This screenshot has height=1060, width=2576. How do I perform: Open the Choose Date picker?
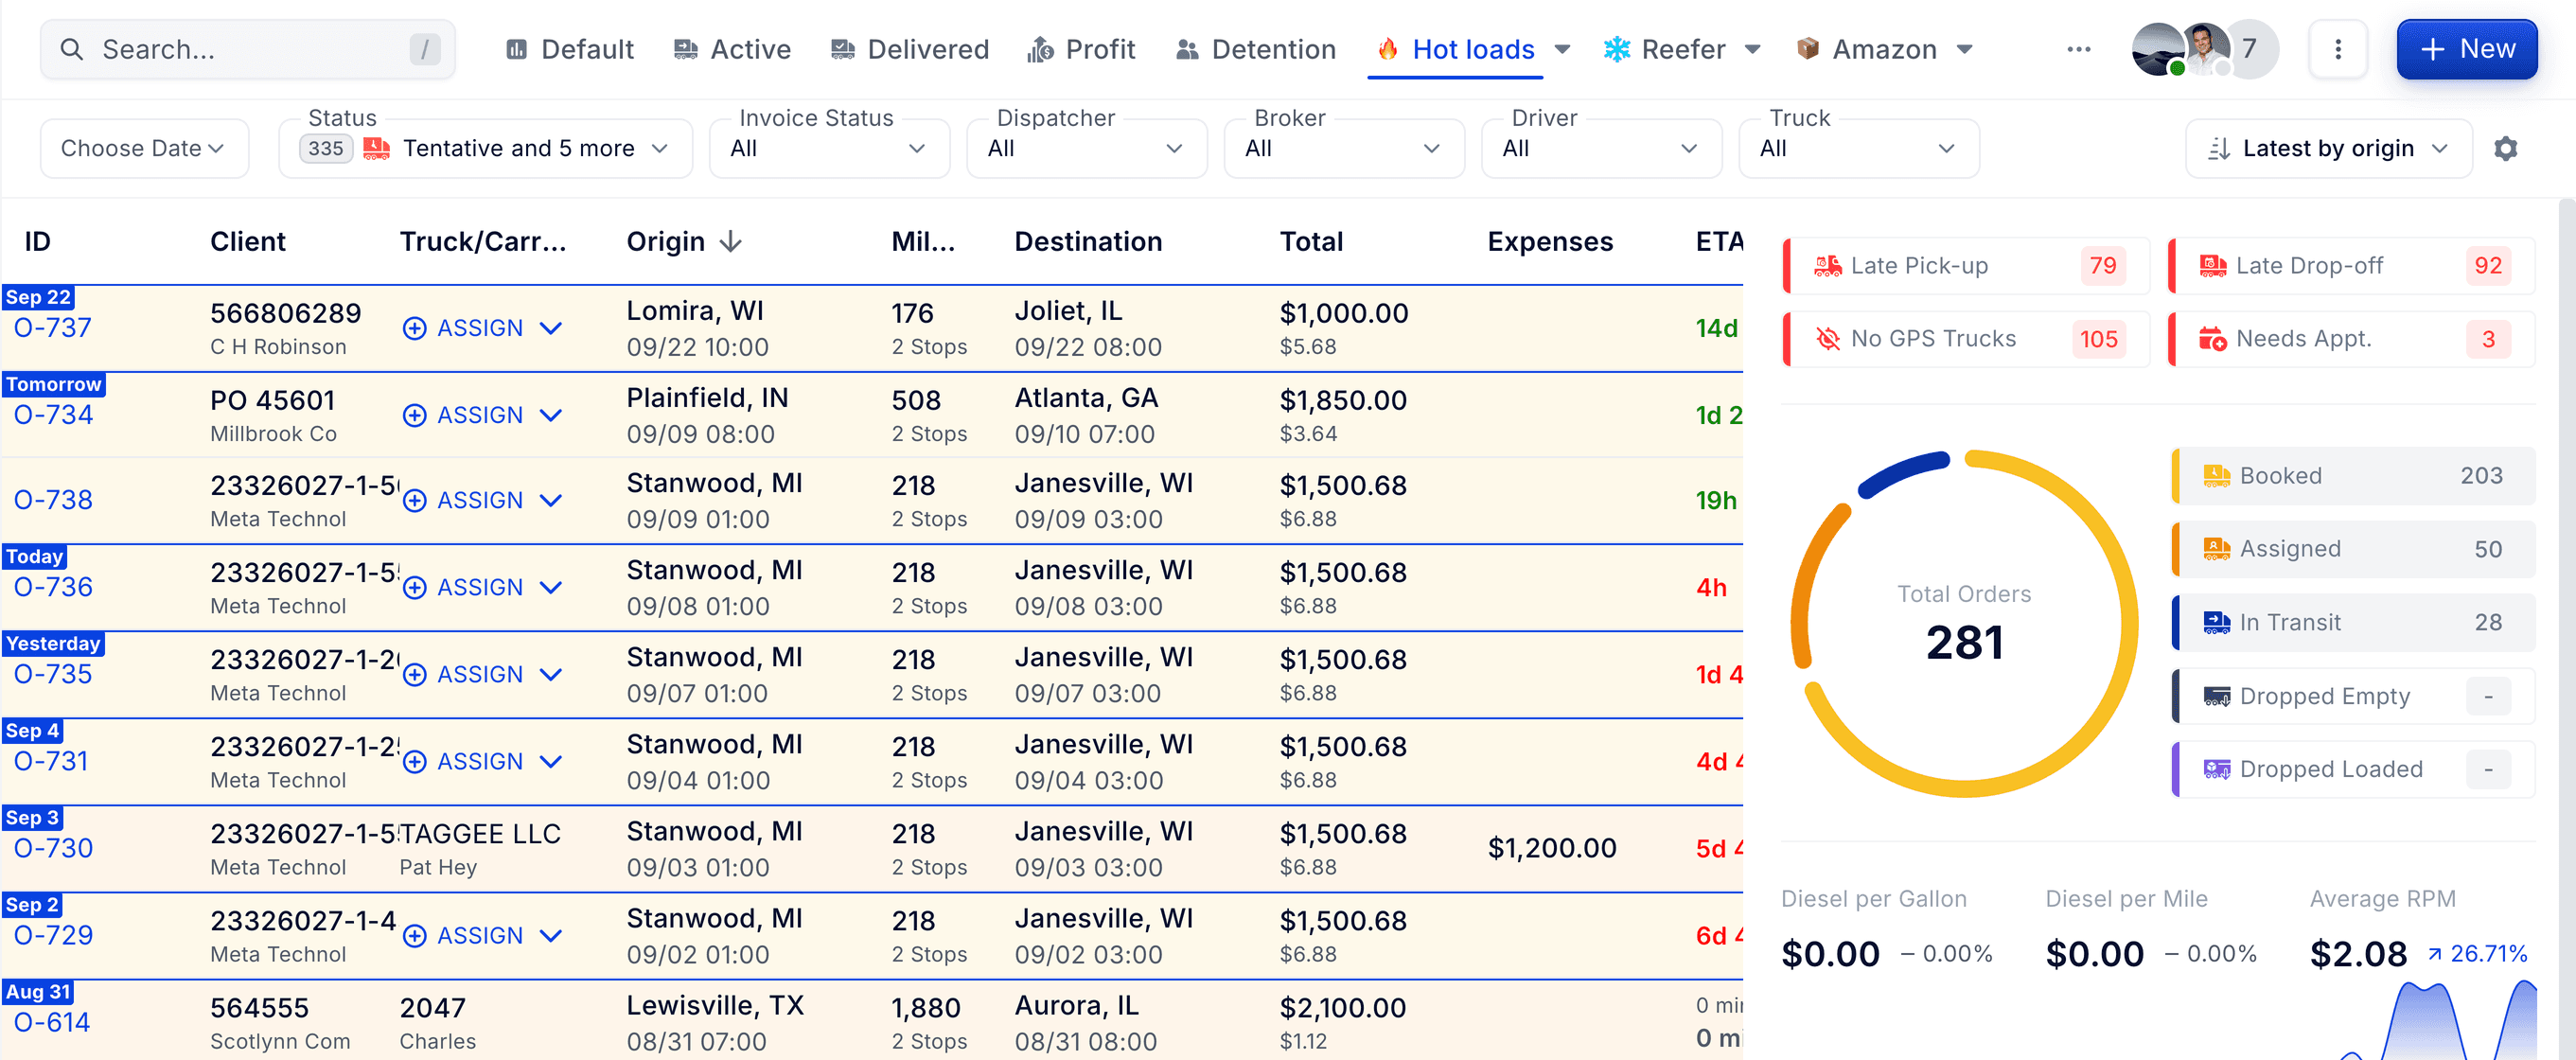144,149
